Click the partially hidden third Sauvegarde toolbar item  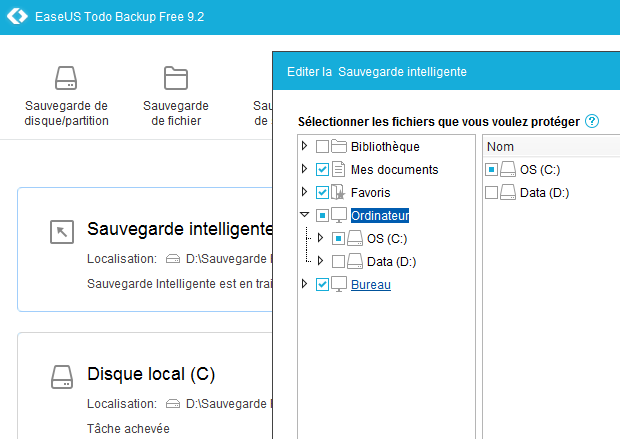(263, 113)
